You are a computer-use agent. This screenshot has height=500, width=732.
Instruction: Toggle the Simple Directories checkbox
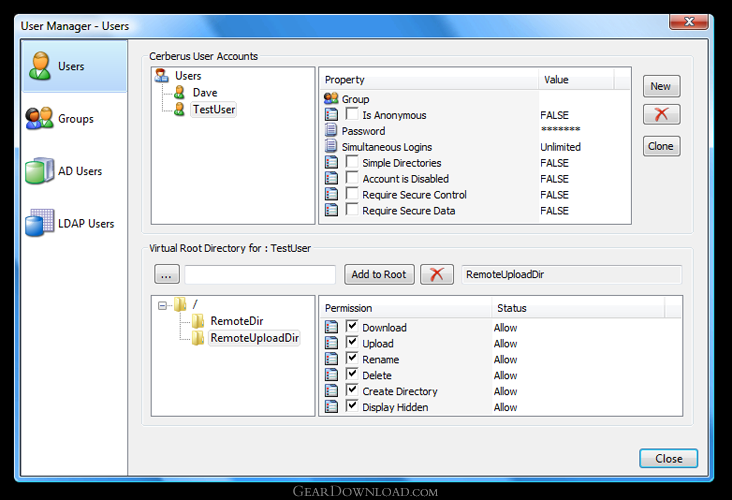[x=352, y=162]
